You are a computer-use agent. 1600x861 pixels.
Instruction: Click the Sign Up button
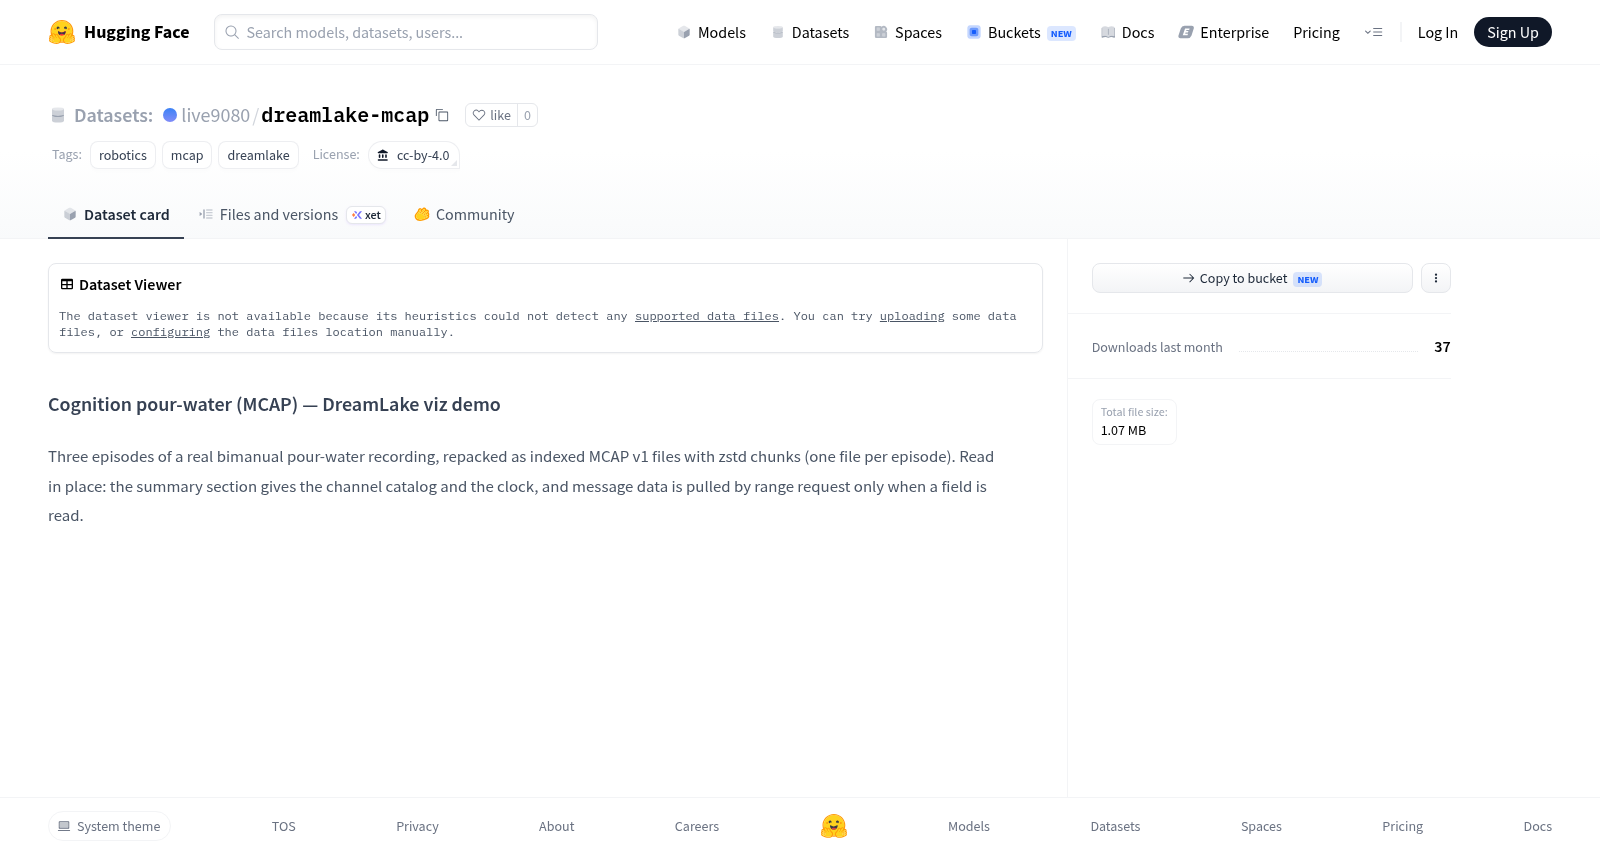pos(1512,32)
